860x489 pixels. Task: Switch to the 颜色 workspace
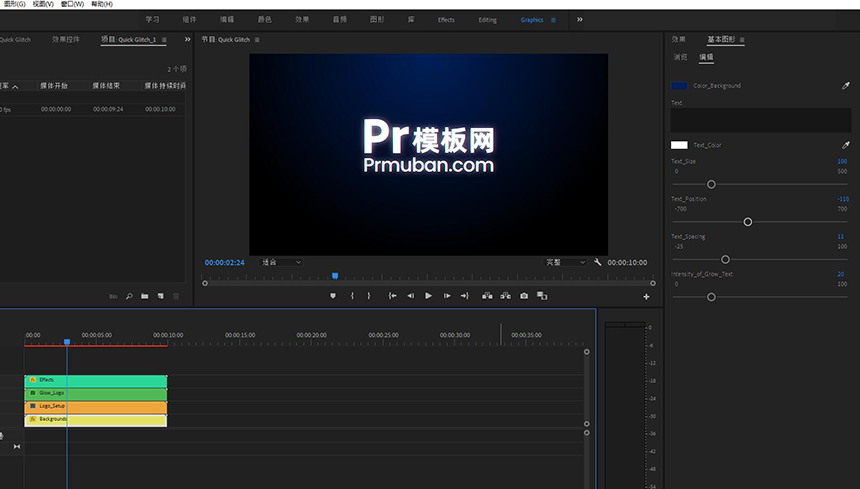[264, 20]
